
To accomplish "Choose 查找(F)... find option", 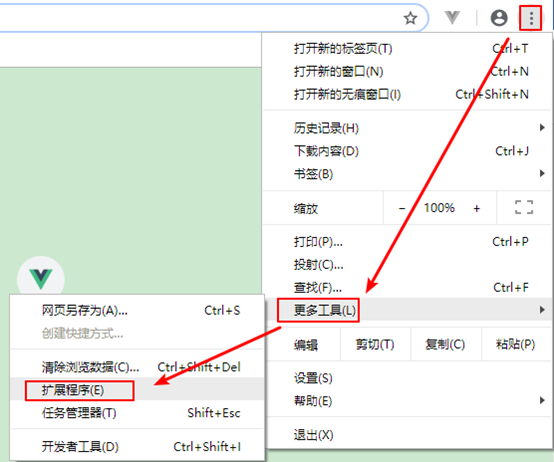I will [x=406, y=288].
